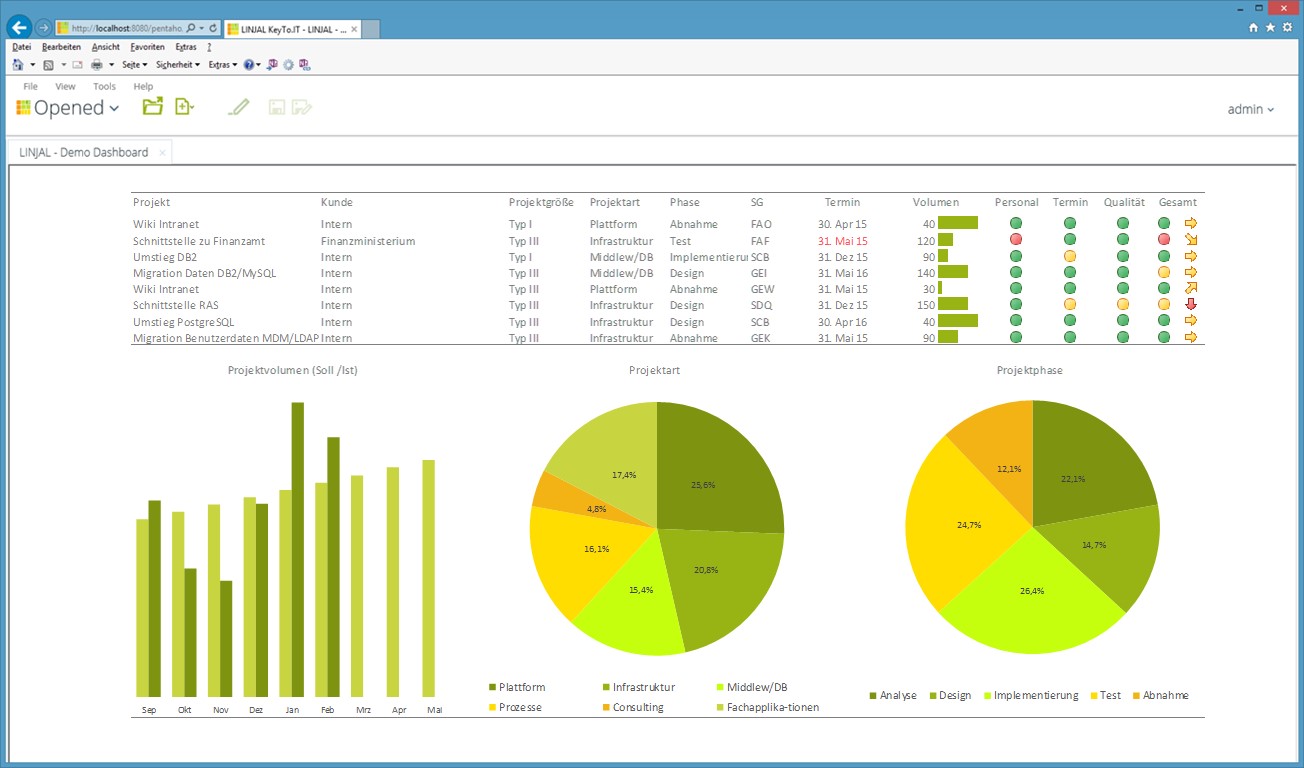Click the pencil edit icon
The width and height of the screenshot is (1304, 768).
tap(238, 107)
